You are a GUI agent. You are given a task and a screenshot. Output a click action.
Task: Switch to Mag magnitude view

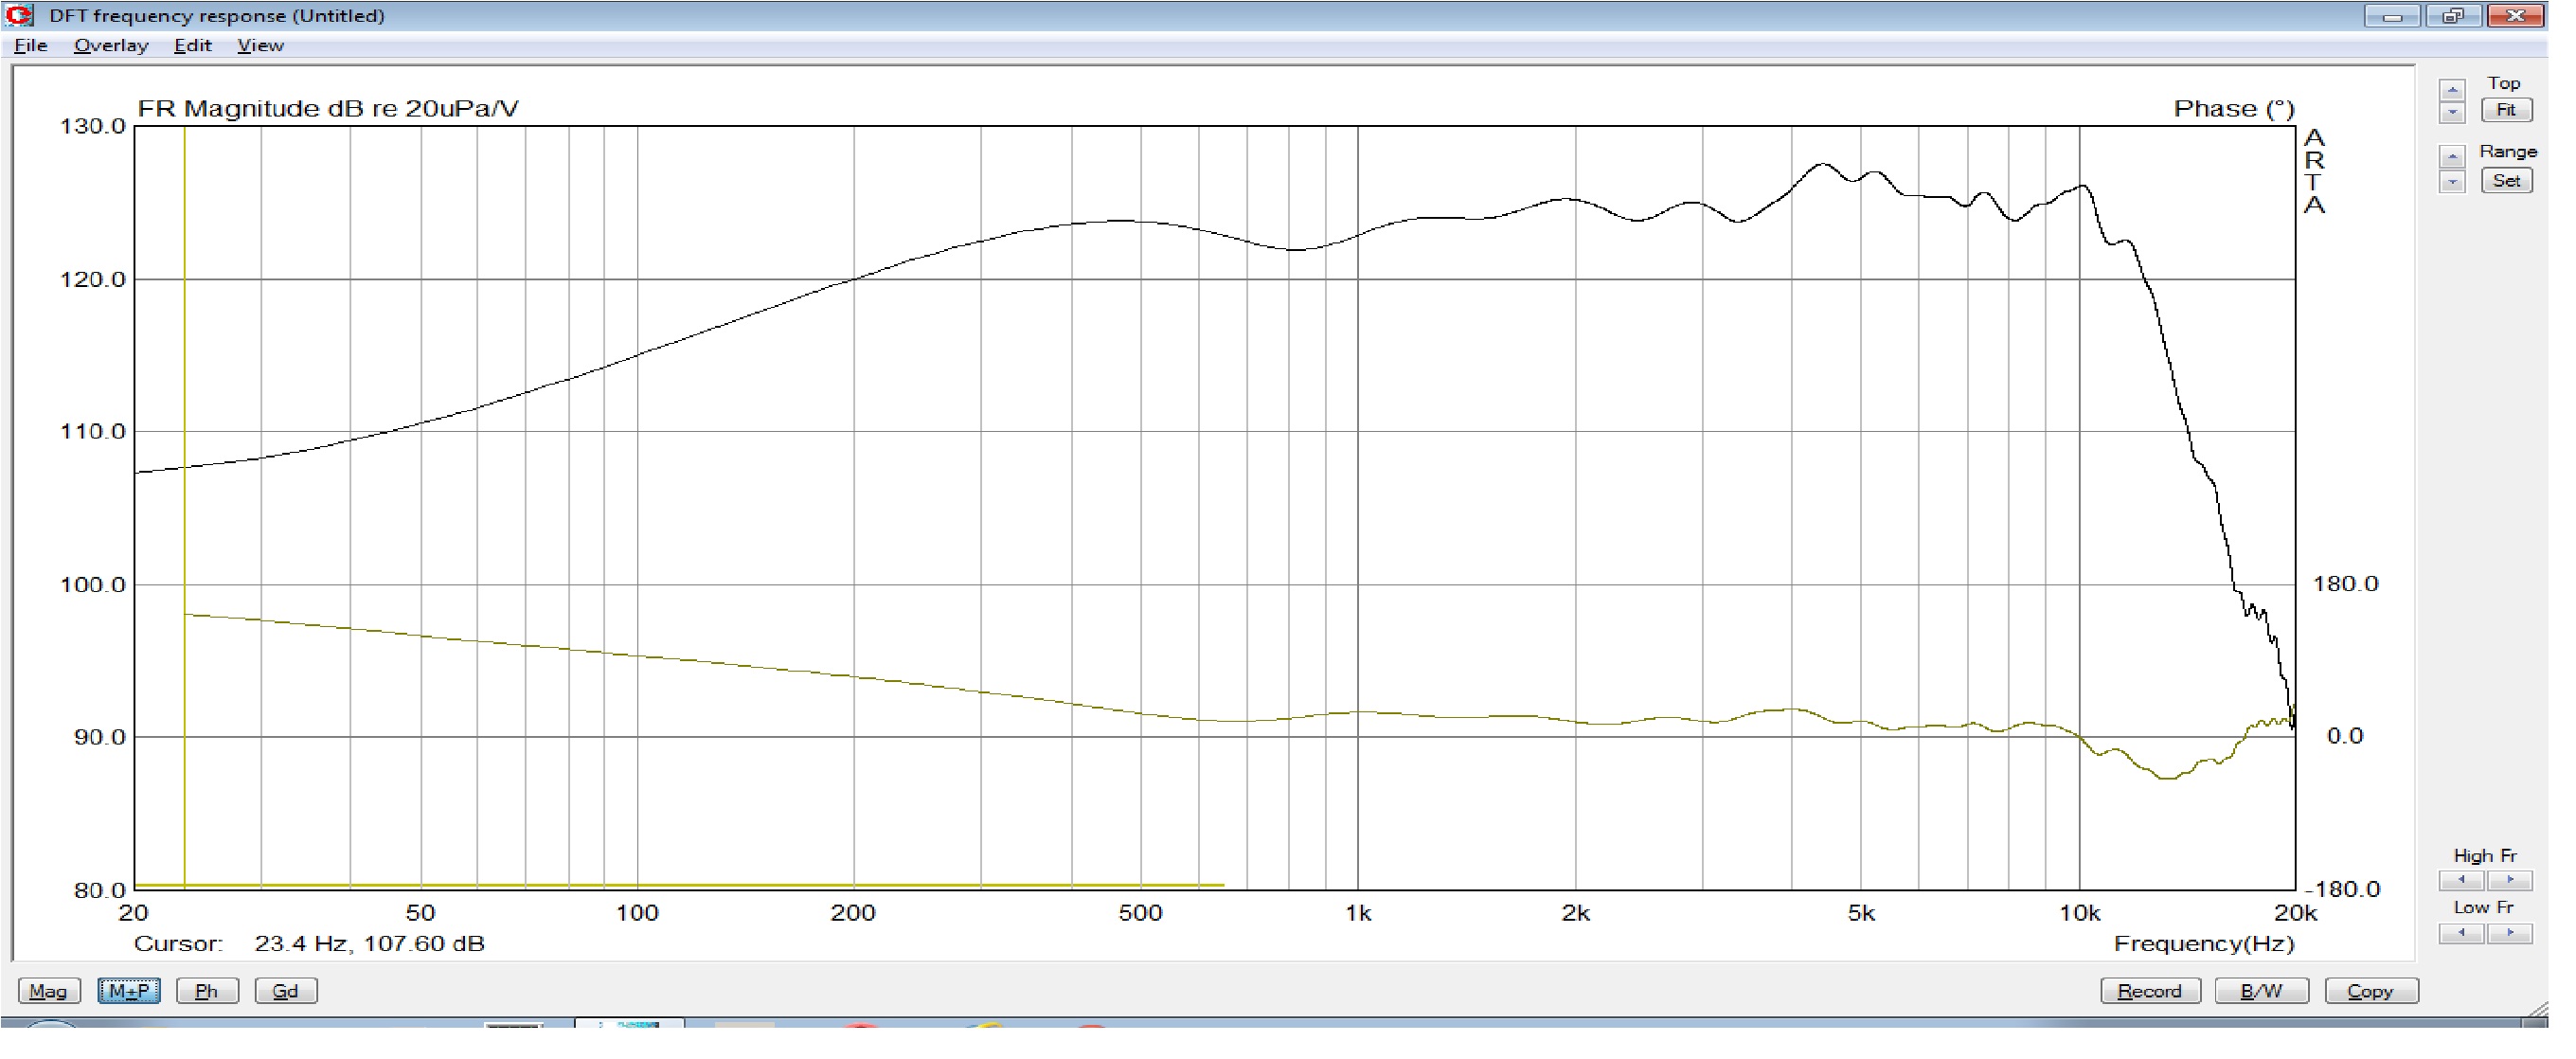pos(48,991)
